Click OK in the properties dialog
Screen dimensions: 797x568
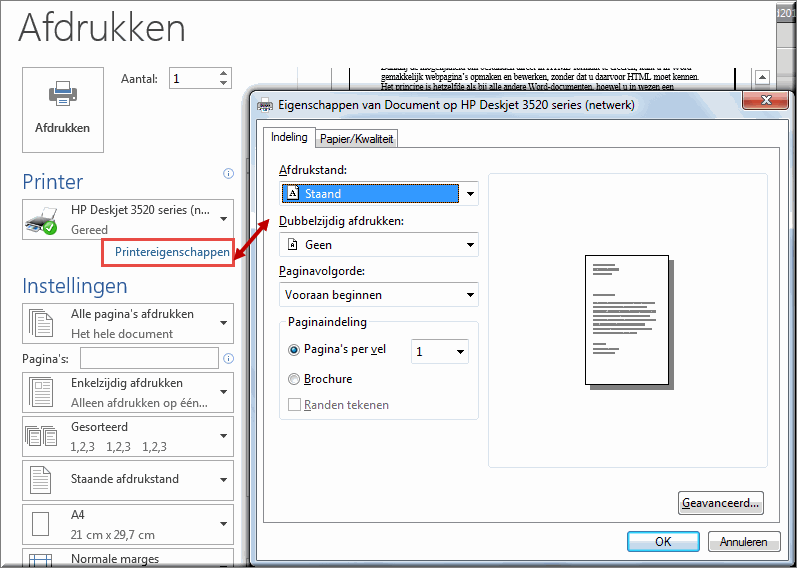pyautogui.click(x=663, y=542)
